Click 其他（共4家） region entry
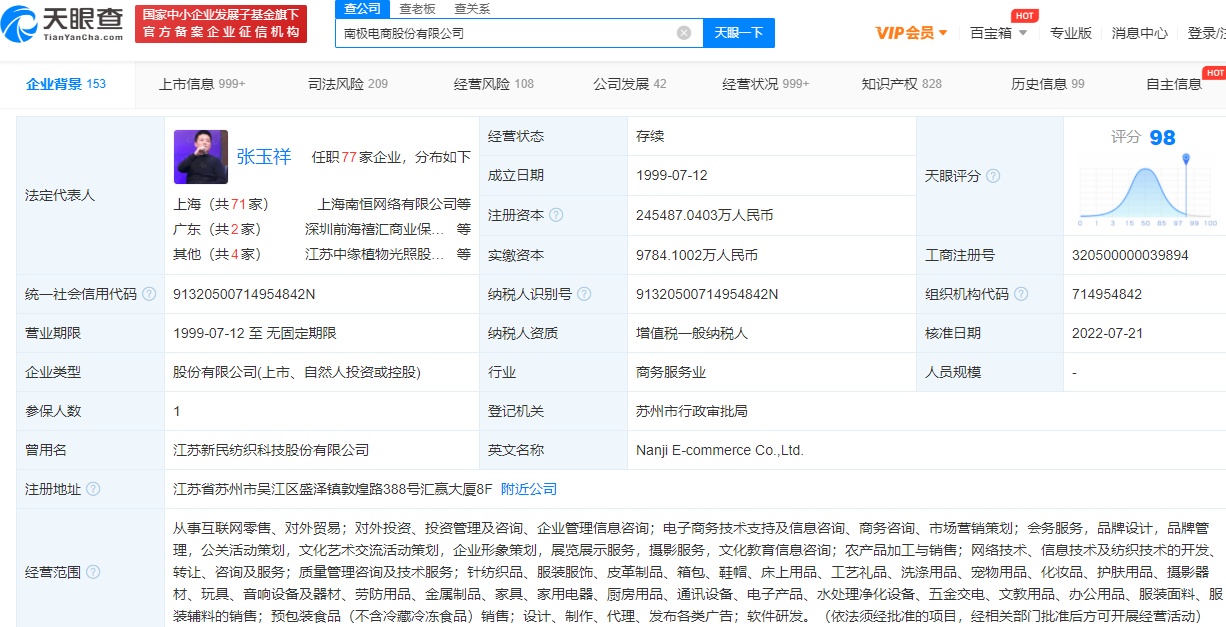 coord(217,254)
